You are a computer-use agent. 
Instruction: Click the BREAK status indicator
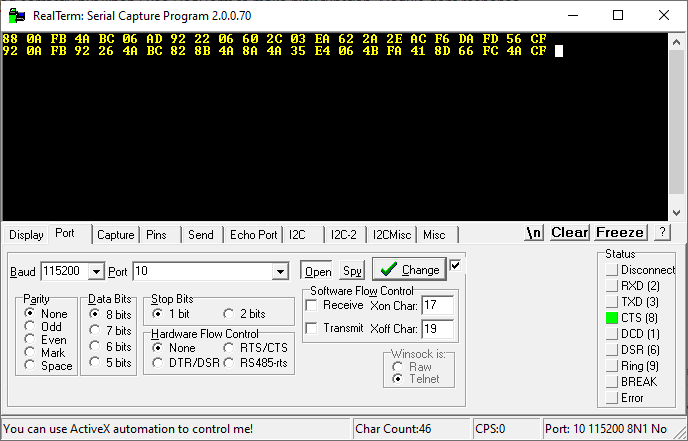612,382
